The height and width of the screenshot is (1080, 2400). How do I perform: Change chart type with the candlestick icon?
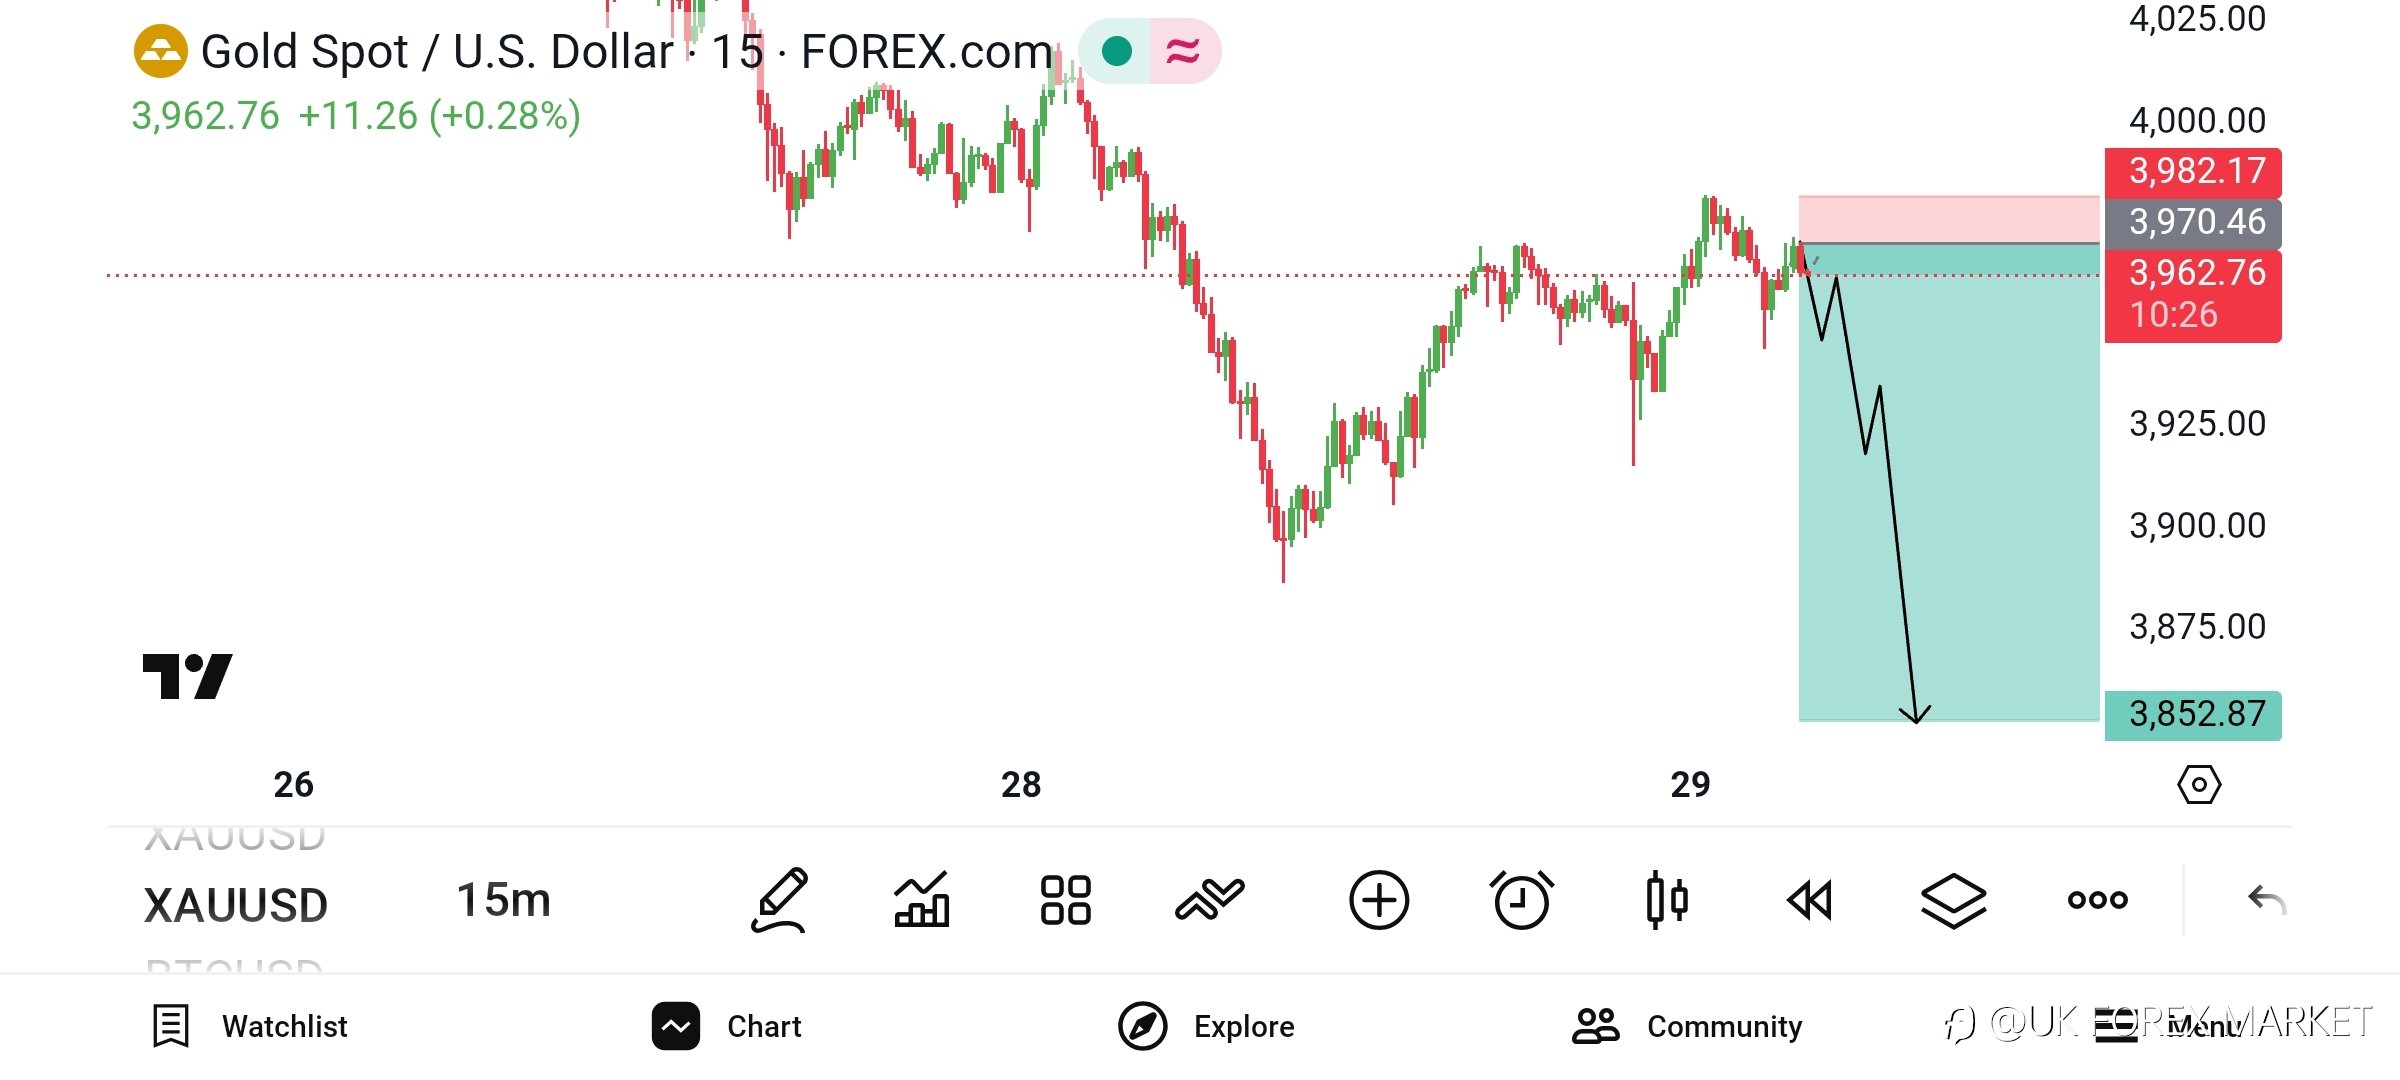(x=1666, y=900)
